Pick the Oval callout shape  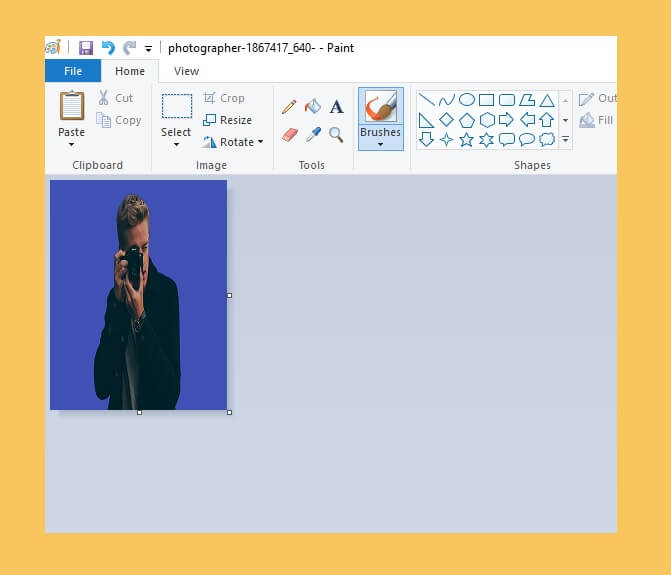527,139
